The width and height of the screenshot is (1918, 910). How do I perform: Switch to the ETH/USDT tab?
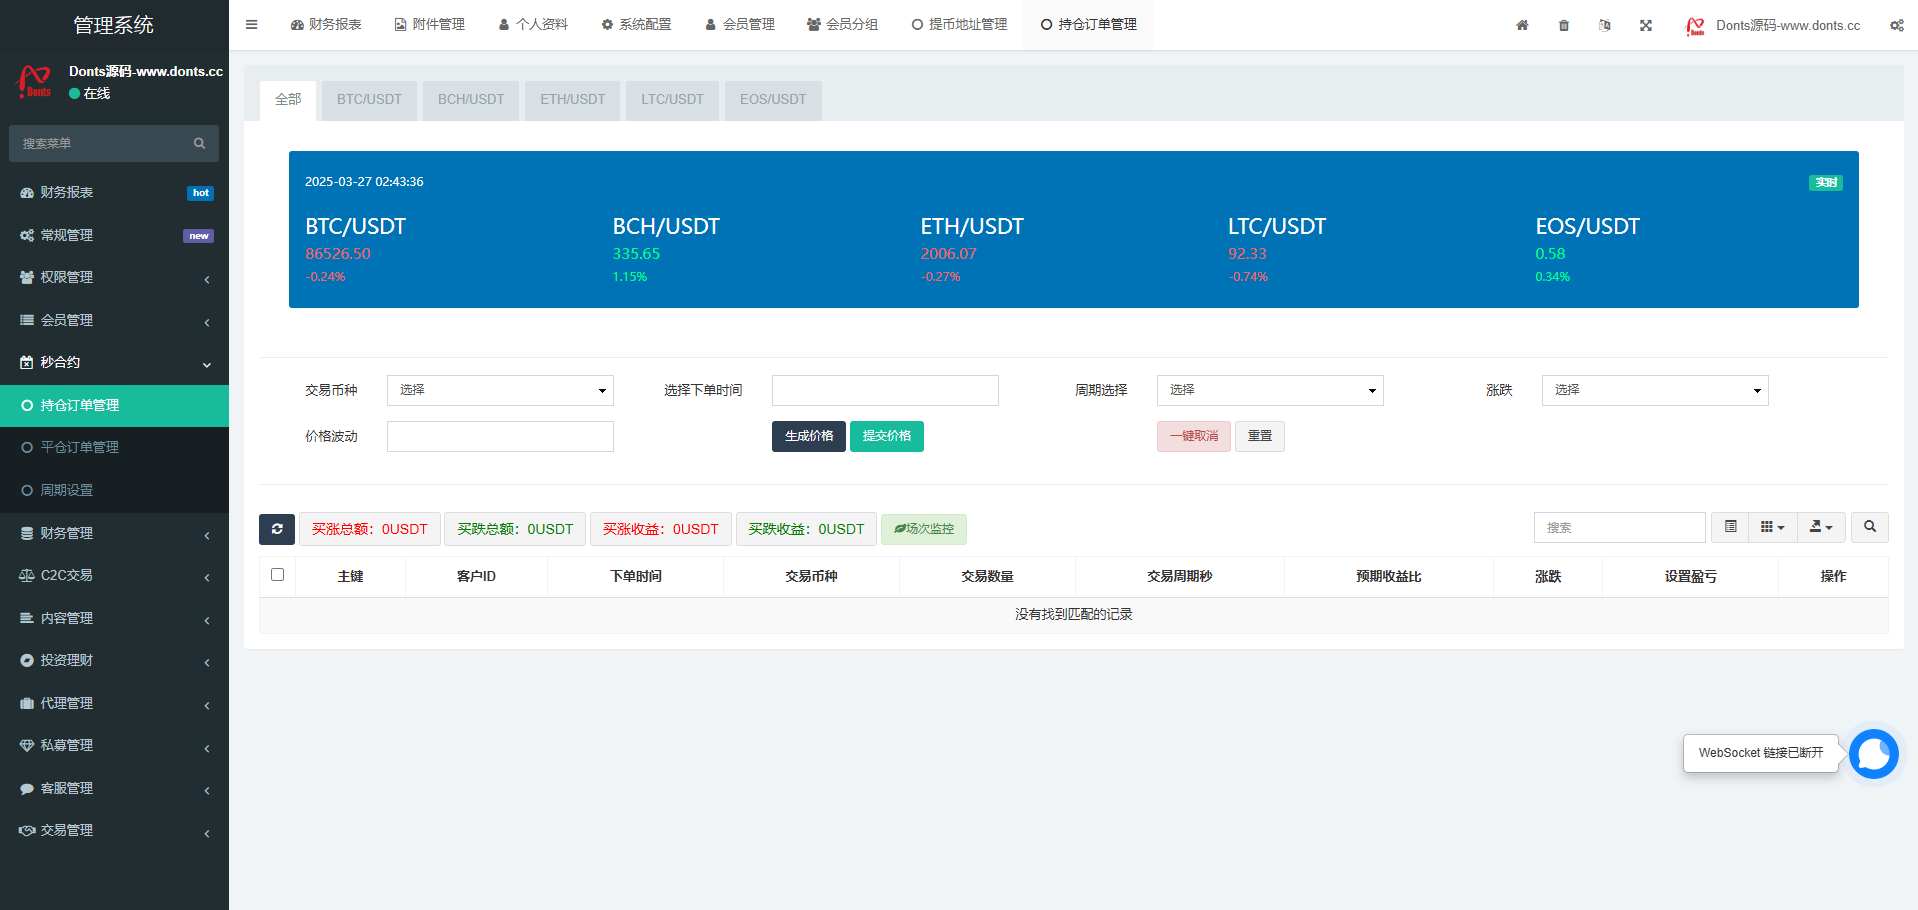point(573,100)
